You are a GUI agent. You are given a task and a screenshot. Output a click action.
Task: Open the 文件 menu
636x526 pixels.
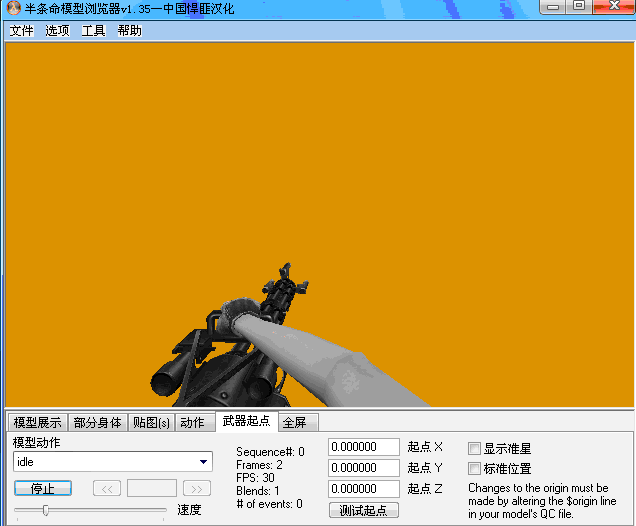(21, 30)
